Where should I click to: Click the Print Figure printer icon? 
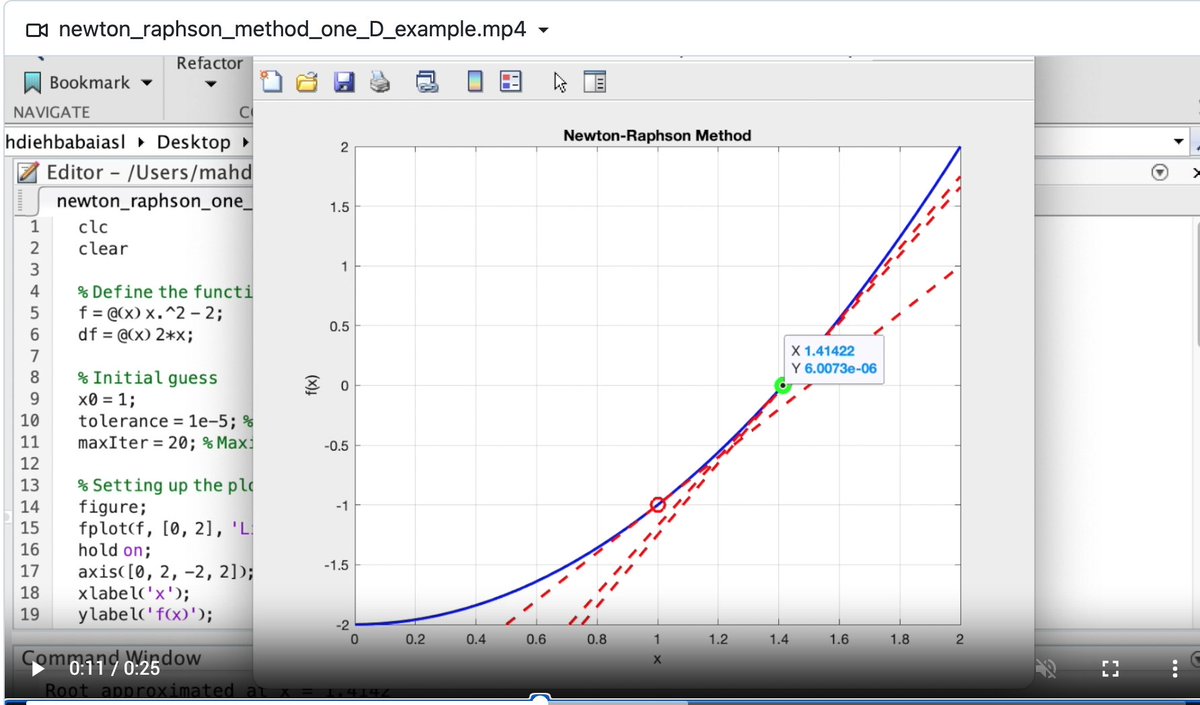(380, 83)
